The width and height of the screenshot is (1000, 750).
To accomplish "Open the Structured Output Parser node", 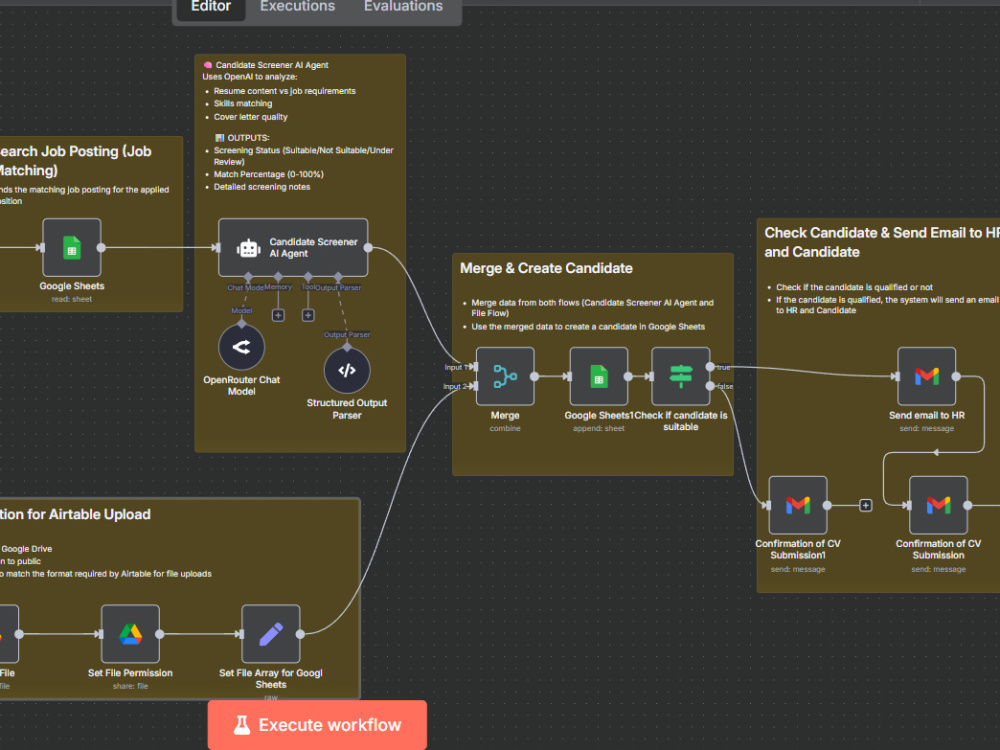I will 347,371.
